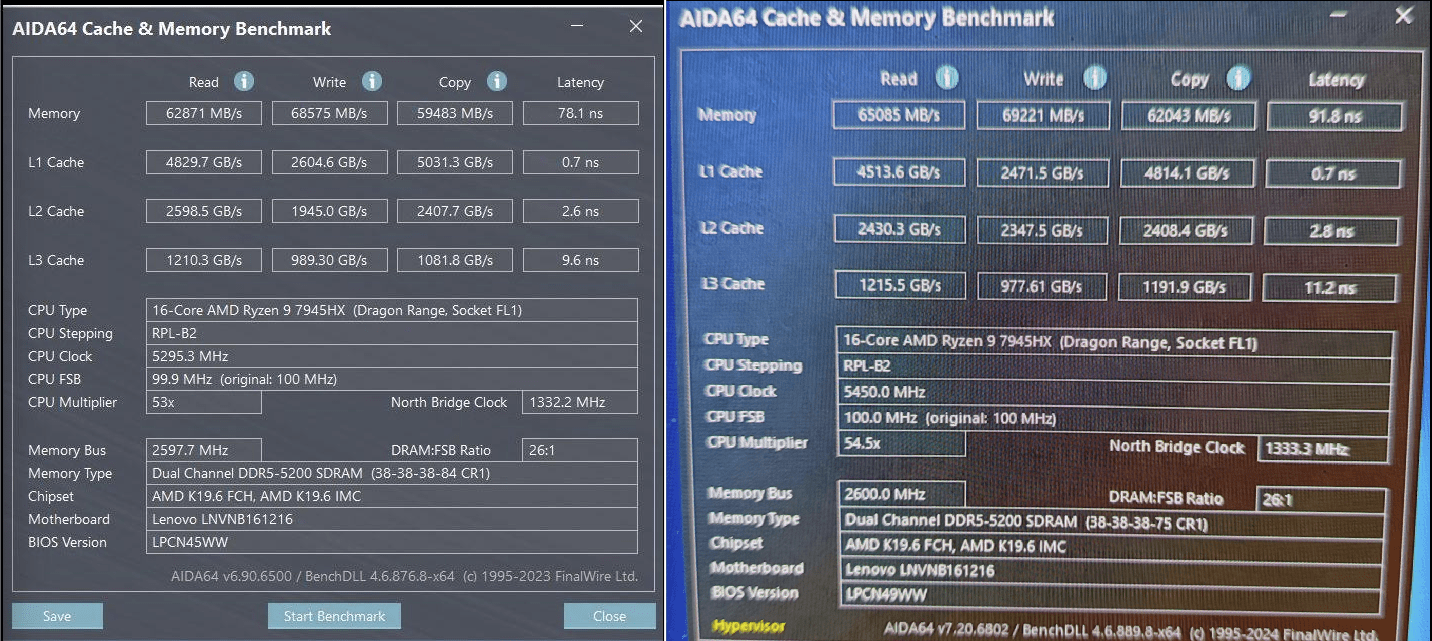
Task: Select L3 Cache Copy 1191.9 GB/s field
Action: (1187, 287)
